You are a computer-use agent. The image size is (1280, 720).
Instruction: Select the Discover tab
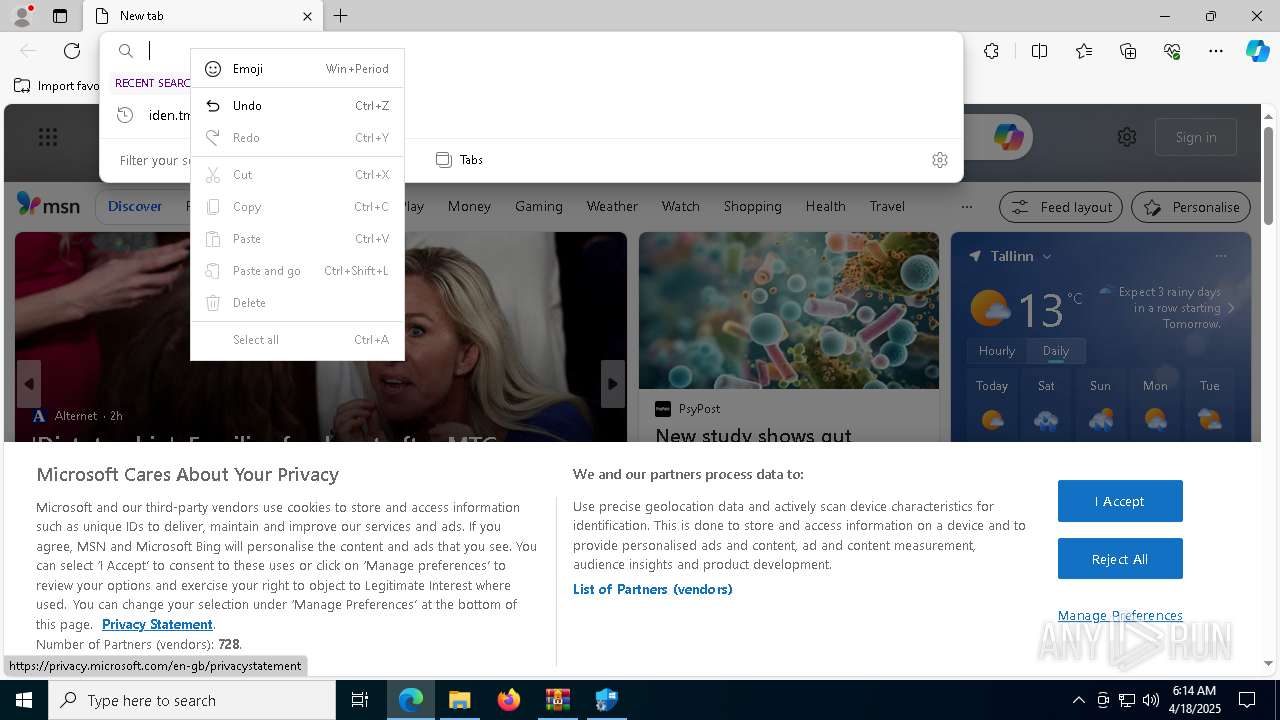tap(135, 206)
